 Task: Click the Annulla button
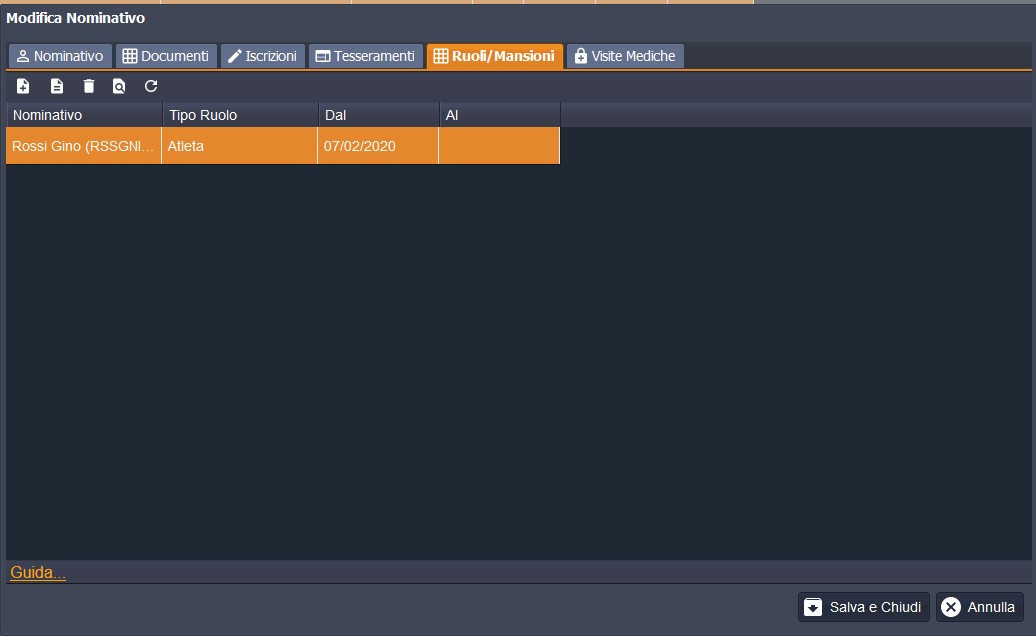point(979,607)
